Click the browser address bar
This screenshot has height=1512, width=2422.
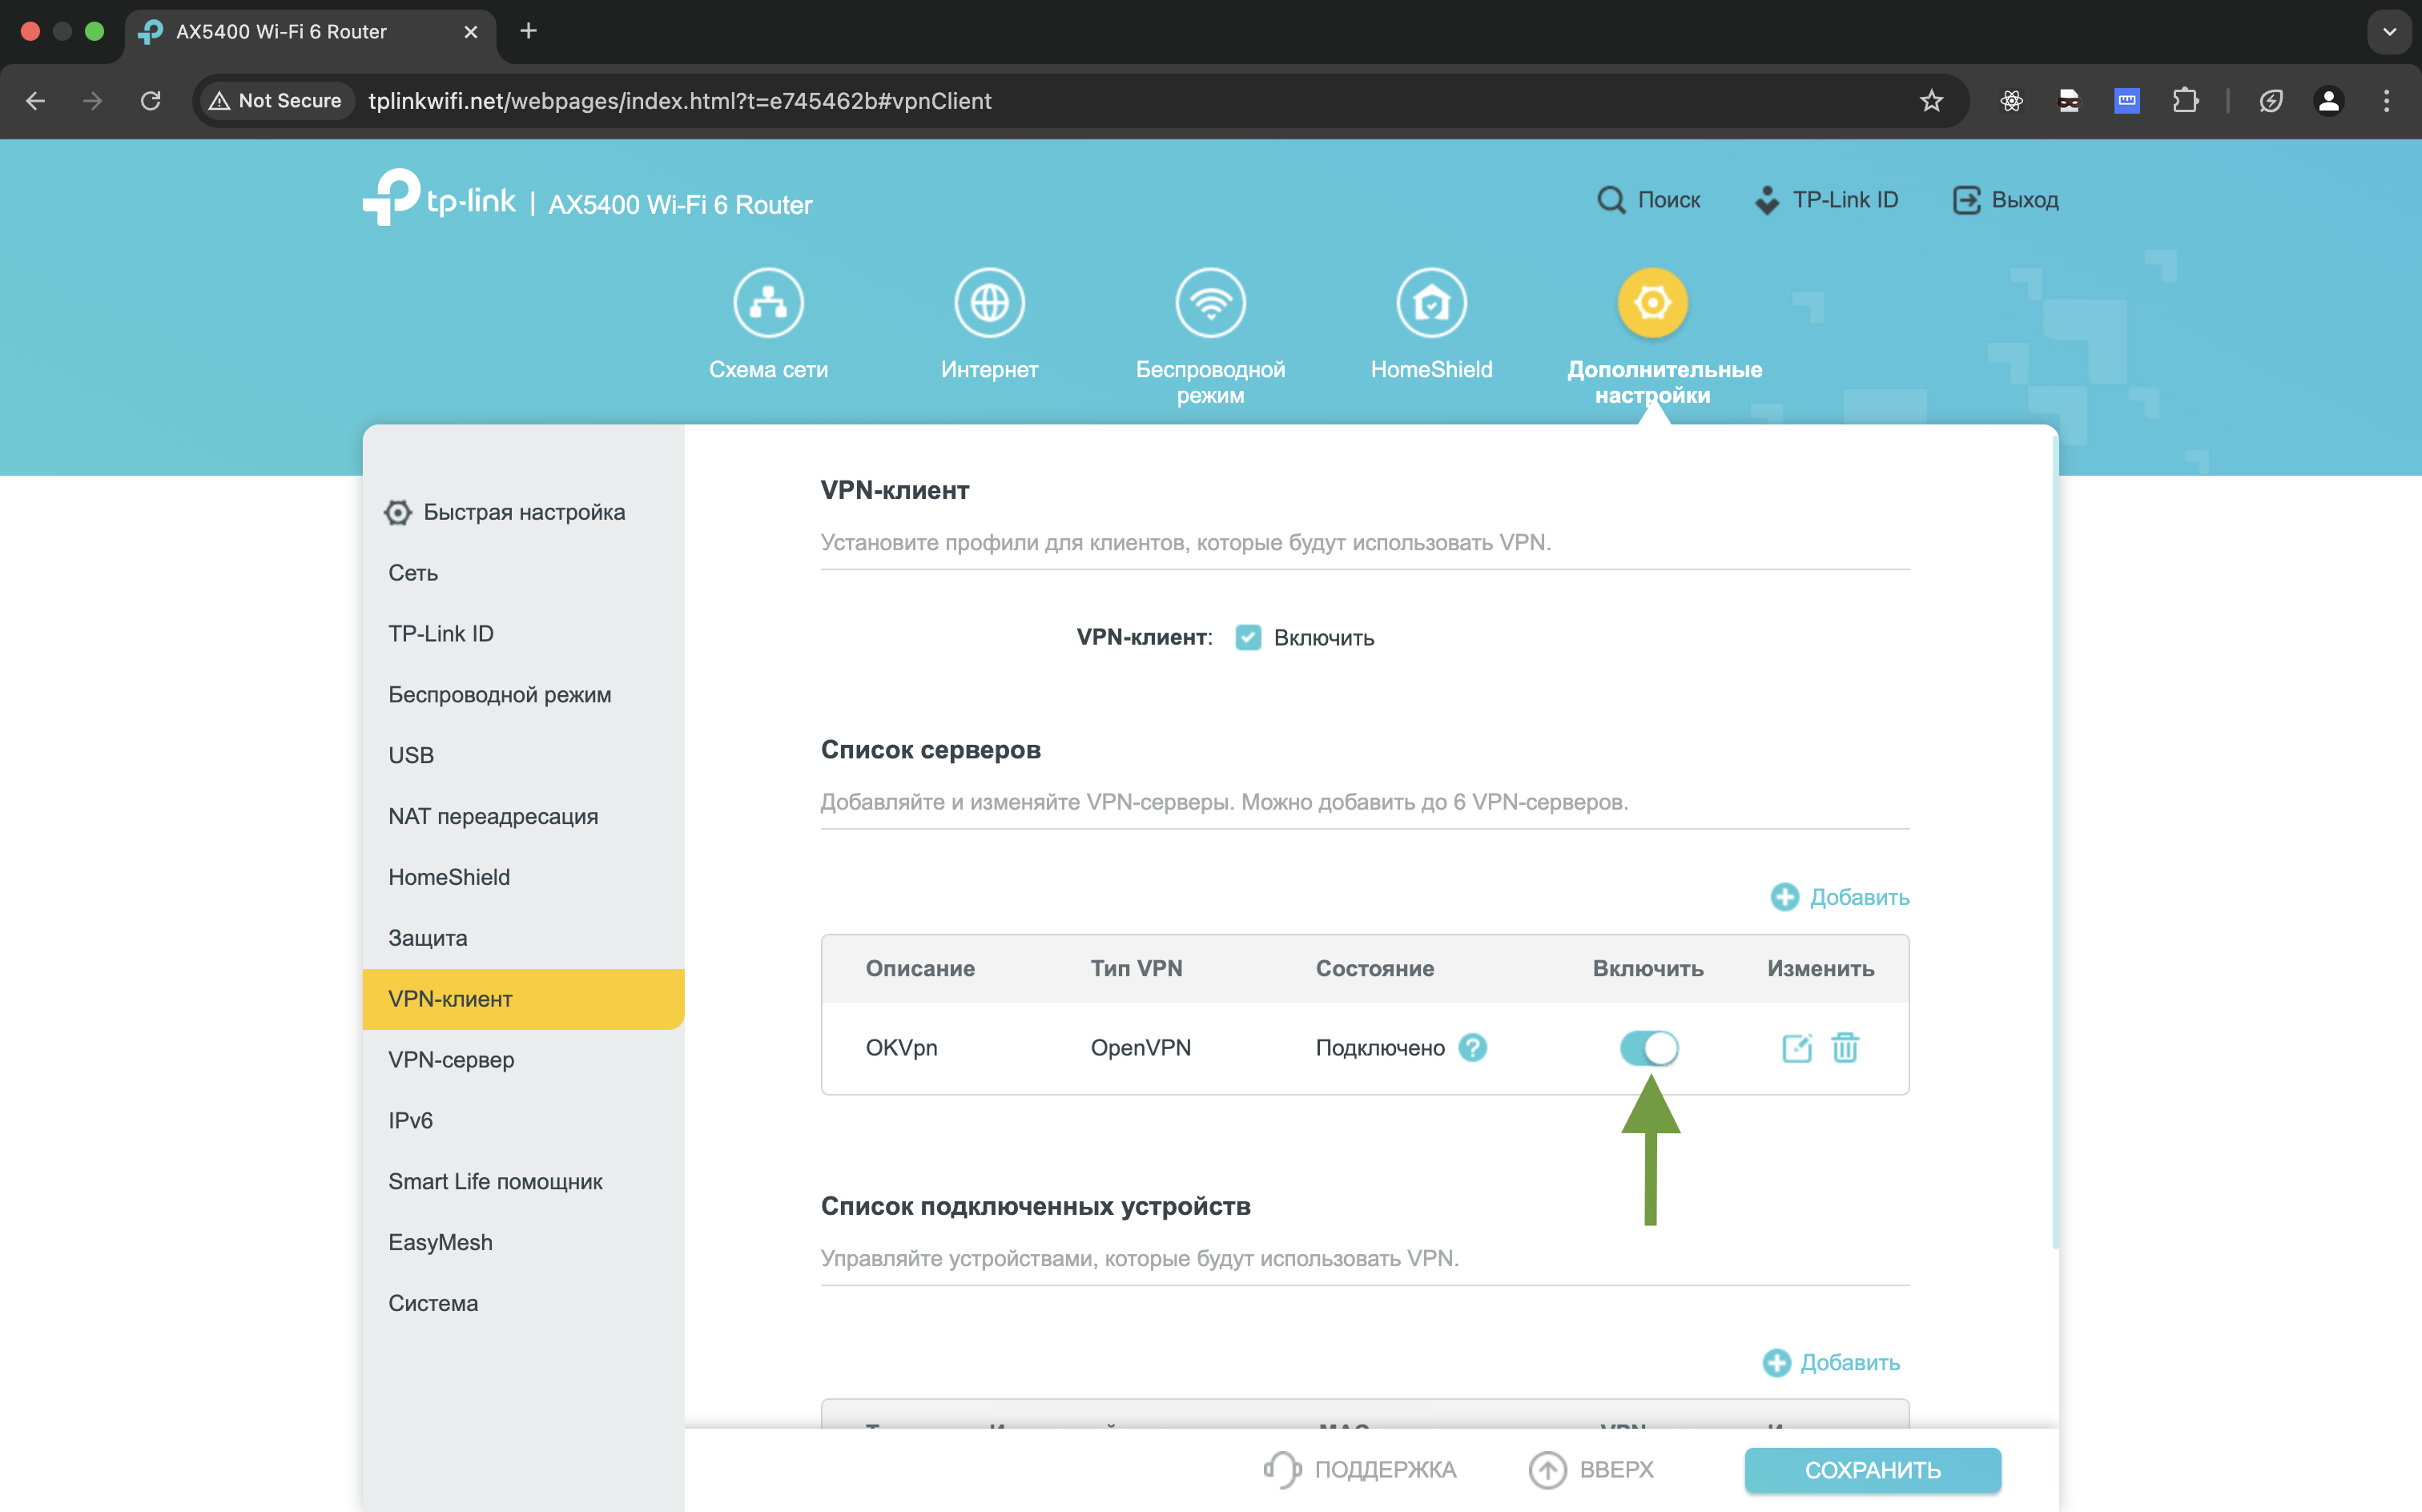(x=680, y=100)
